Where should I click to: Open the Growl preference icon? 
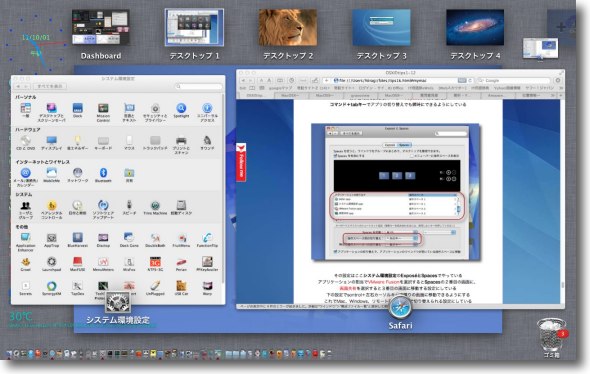(26, 262)
